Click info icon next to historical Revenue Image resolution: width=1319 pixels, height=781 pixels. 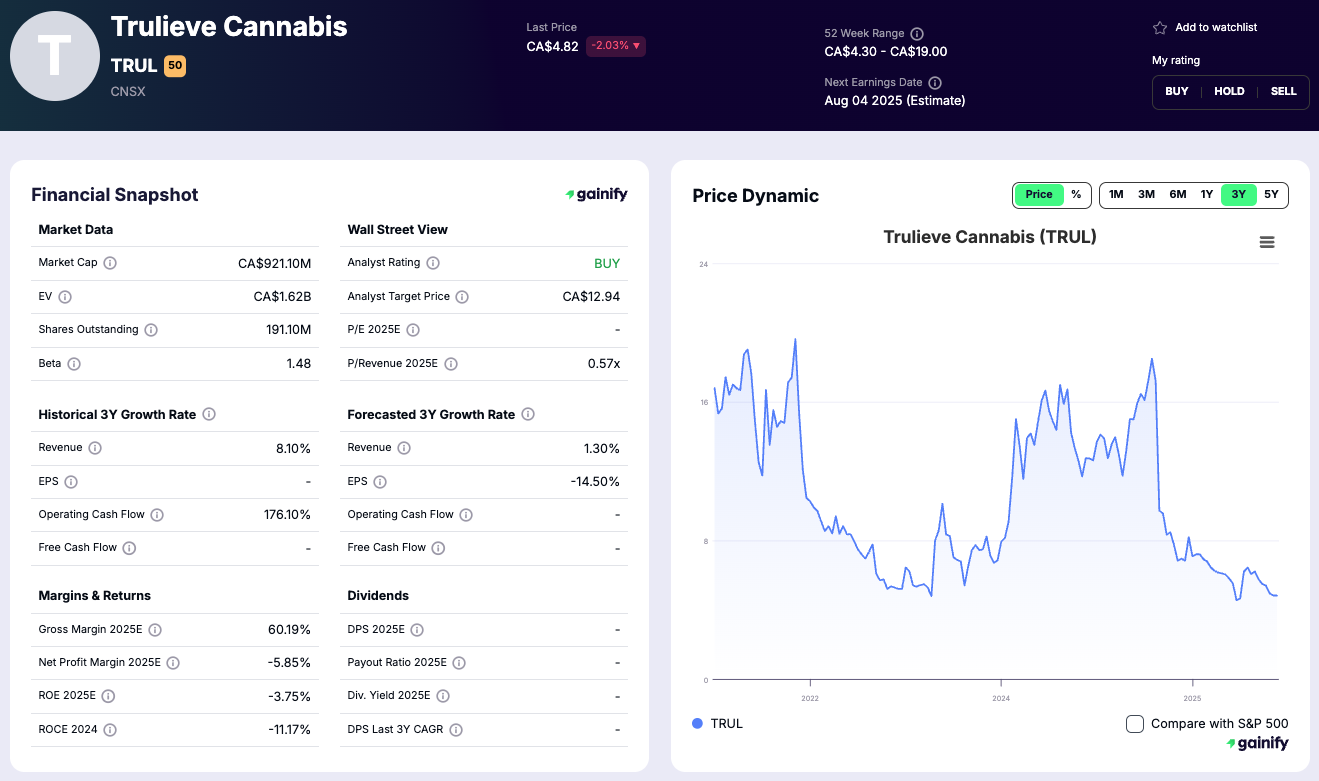[x=95, y=448]
